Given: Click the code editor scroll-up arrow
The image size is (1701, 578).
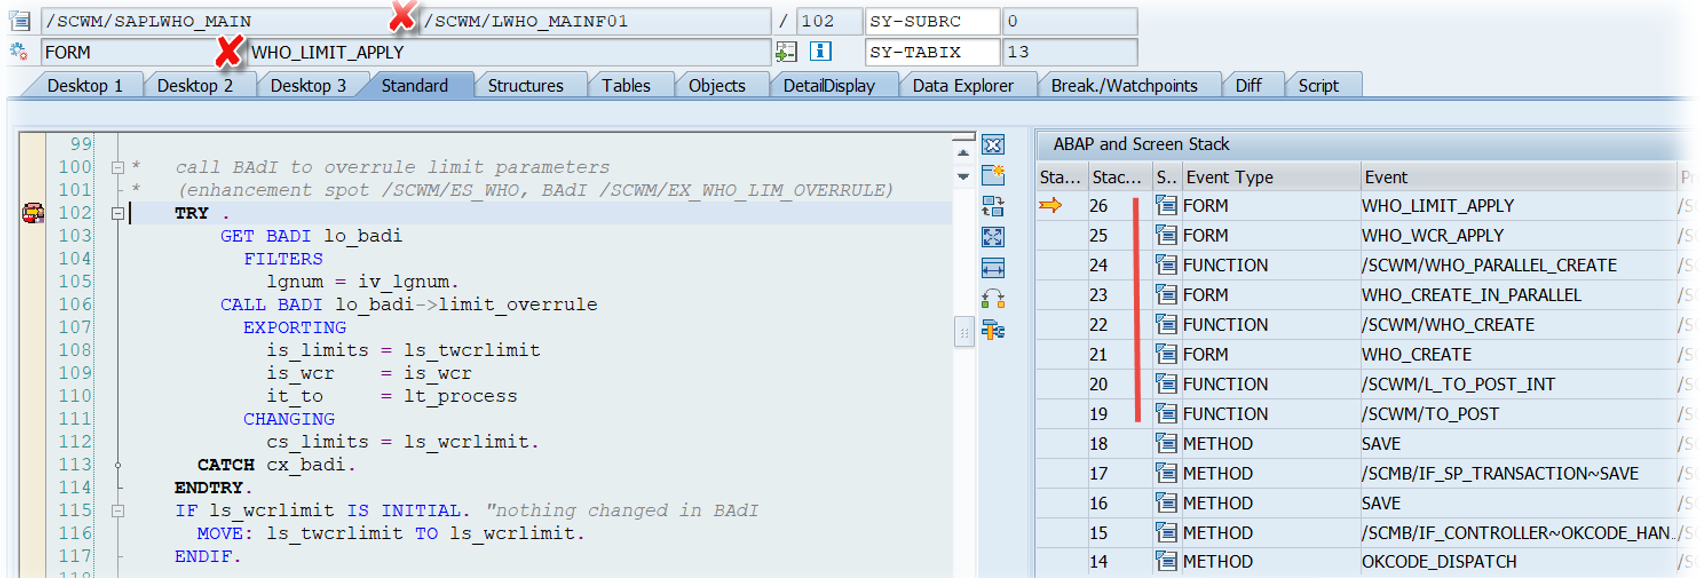Looking at the screenshot, I should pyautogui.click(x=963, y=153).
